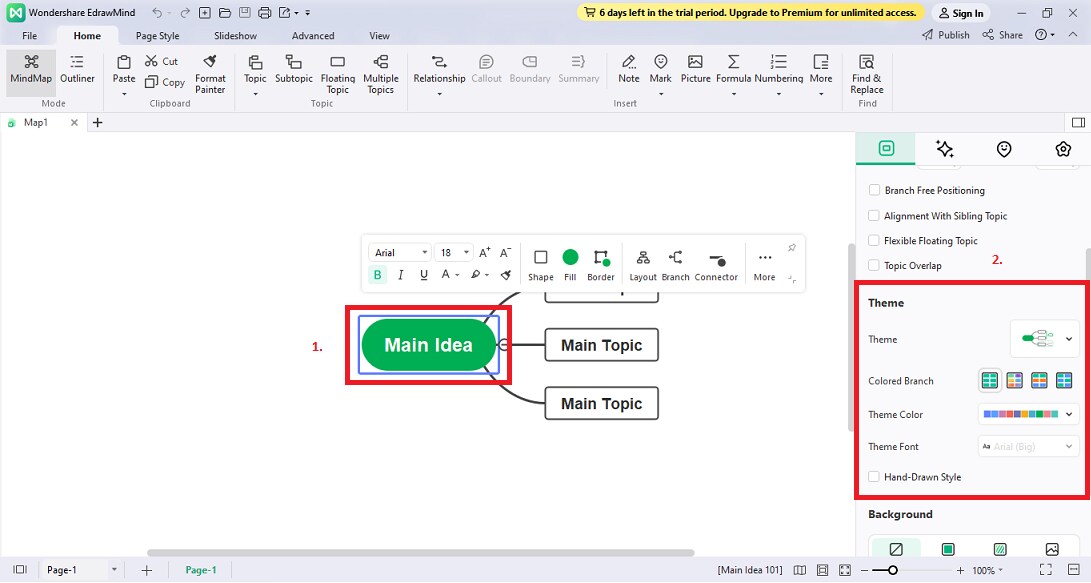Open the zoom 100% dropdown

tap(988, 570)
